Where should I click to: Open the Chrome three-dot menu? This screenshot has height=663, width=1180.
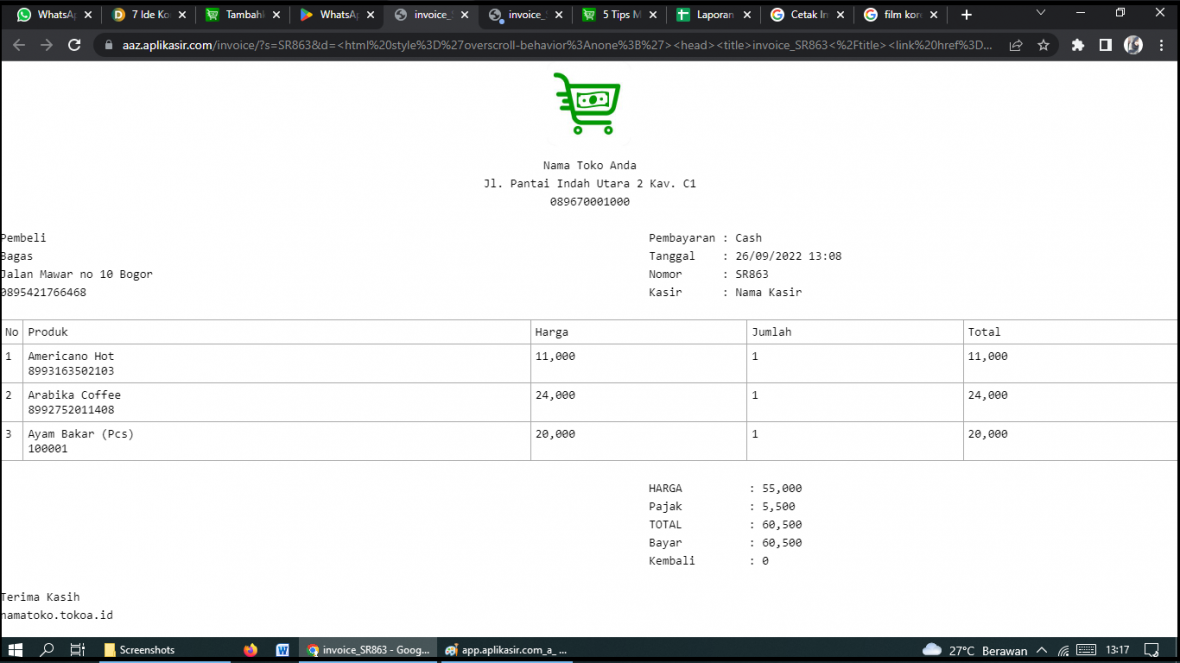pyautogui.click(x=1161, y=45)
